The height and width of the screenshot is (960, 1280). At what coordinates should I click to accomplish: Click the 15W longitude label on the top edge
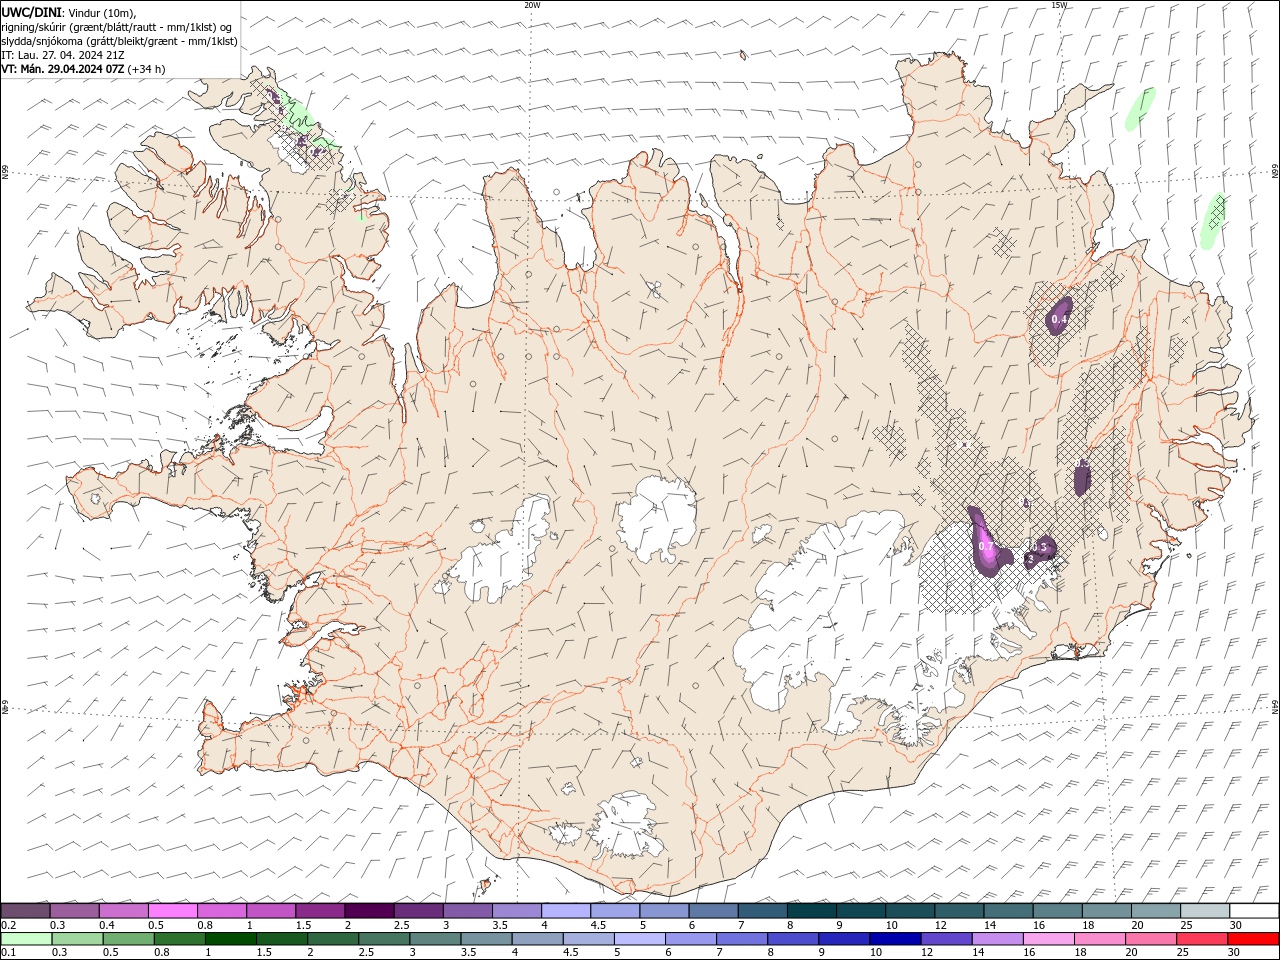click(1059, 5)
